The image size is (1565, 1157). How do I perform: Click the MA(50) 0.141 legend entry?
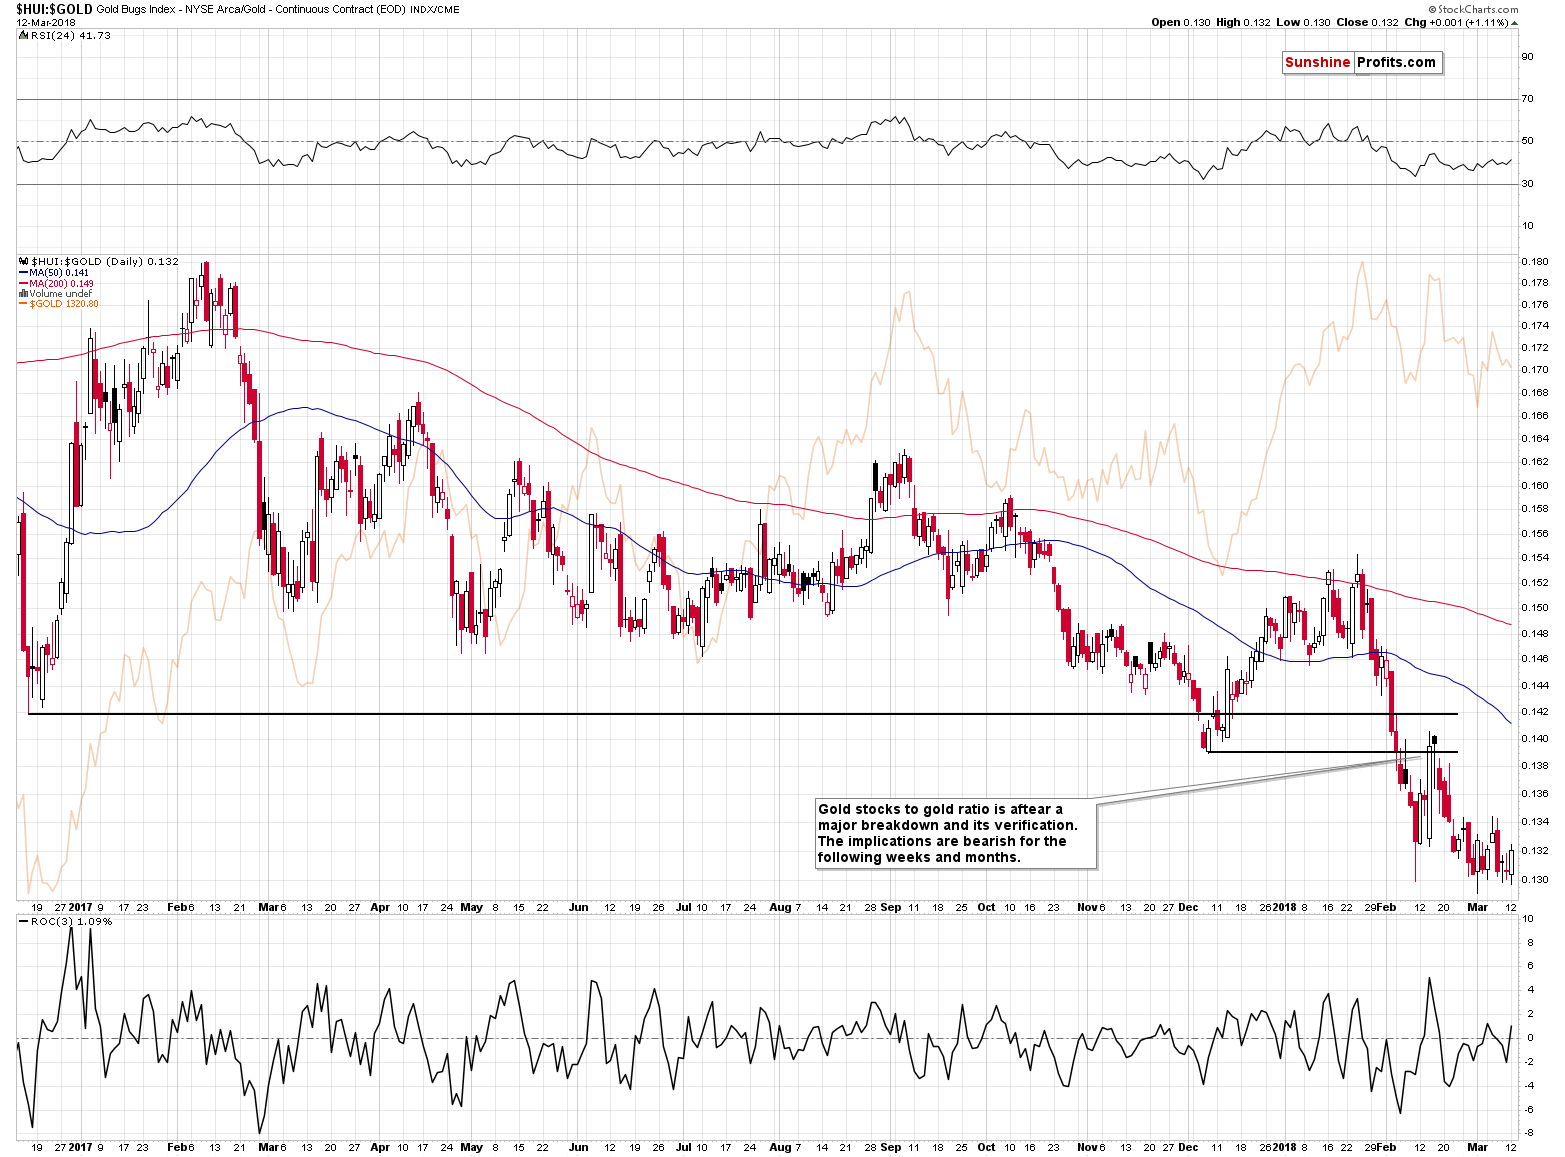54,272
